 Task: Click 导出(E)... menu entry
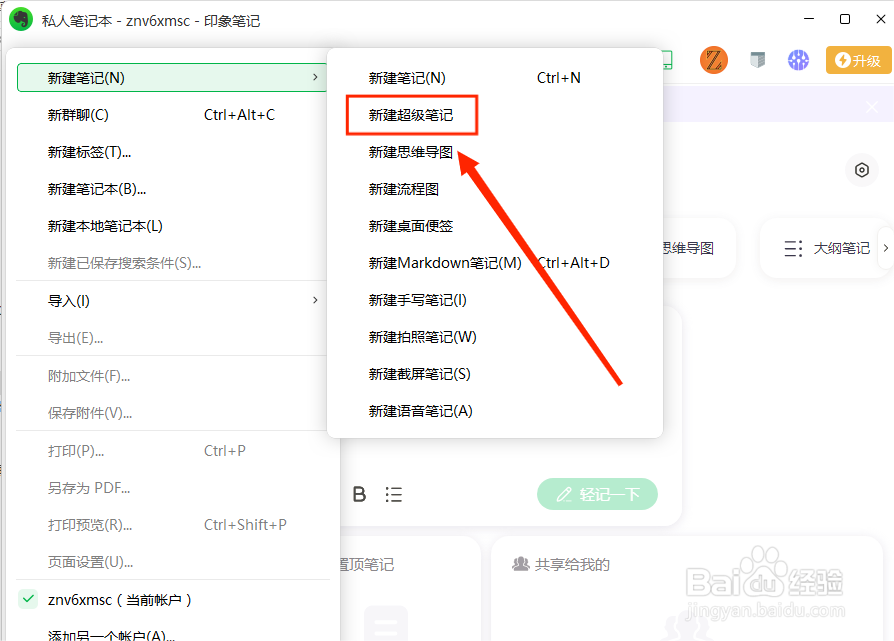pyautogui.click(x=172, y=338)
